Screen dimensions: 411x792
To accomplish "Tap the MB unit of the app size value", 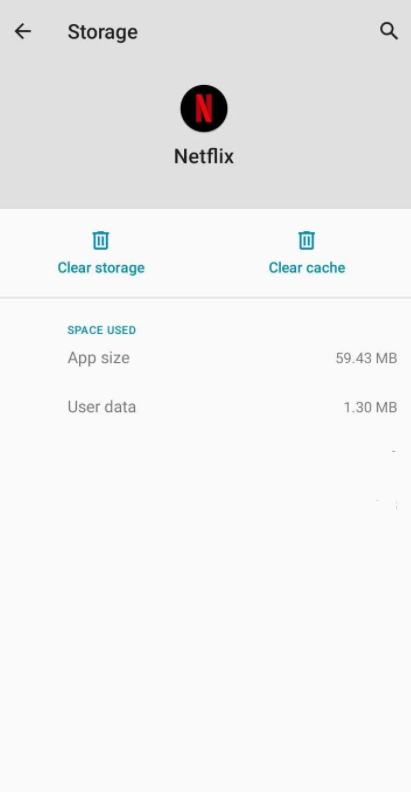I will pos(386,358).
